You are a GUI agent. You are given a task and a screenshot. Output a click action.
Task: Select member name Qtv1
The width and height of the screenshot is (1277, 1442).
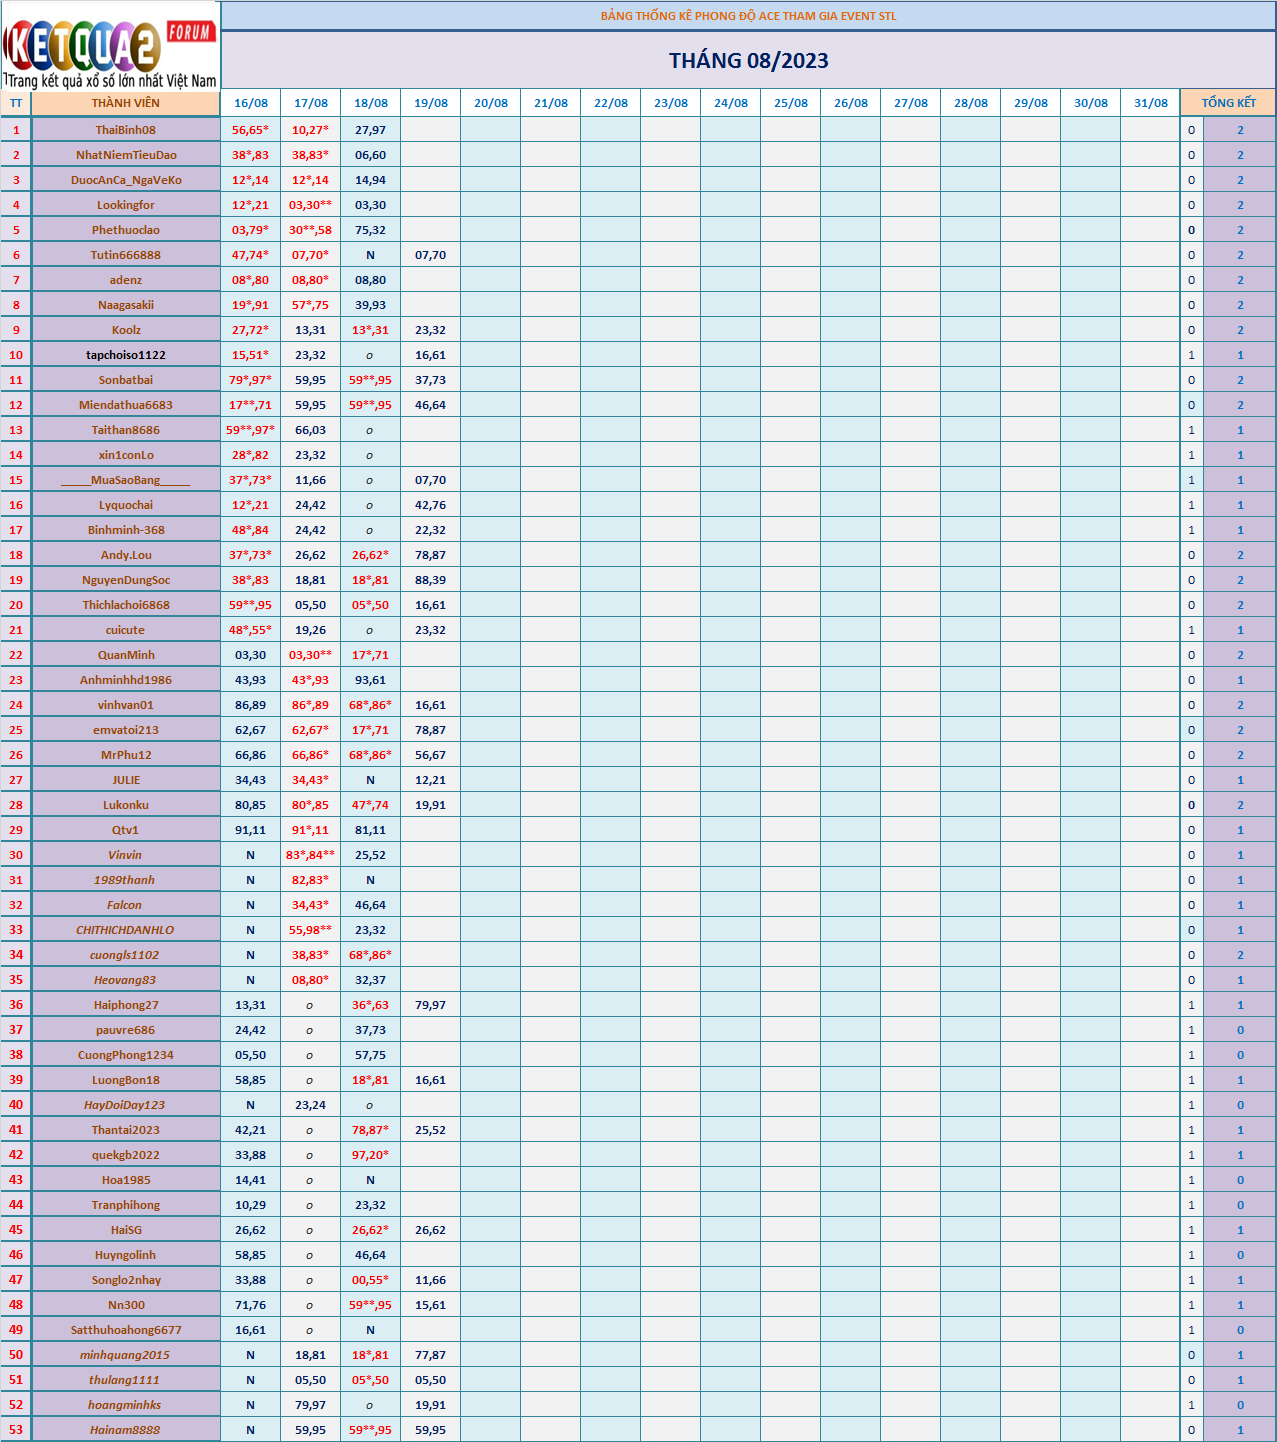[126, 830]
